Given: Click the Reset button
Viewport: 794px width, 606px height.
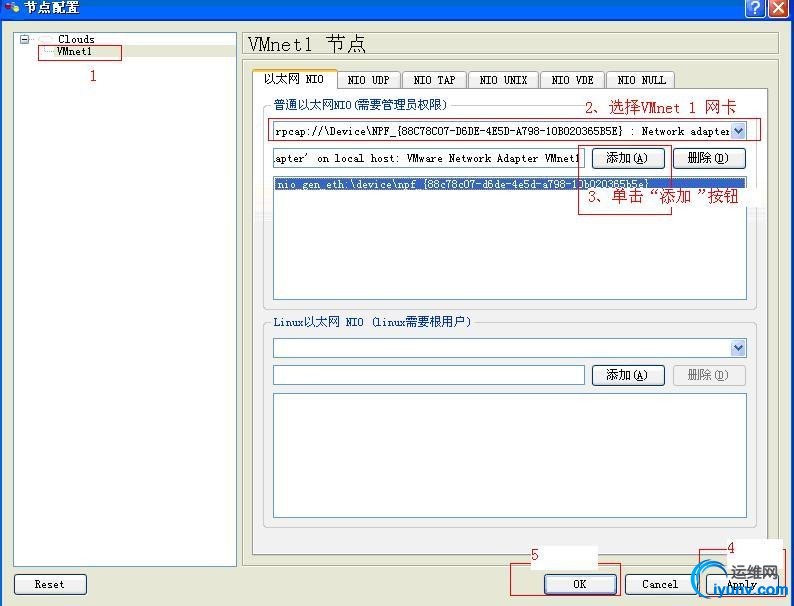Looking at the screenshot, I should pyautogui.click(x=50, y=584).
